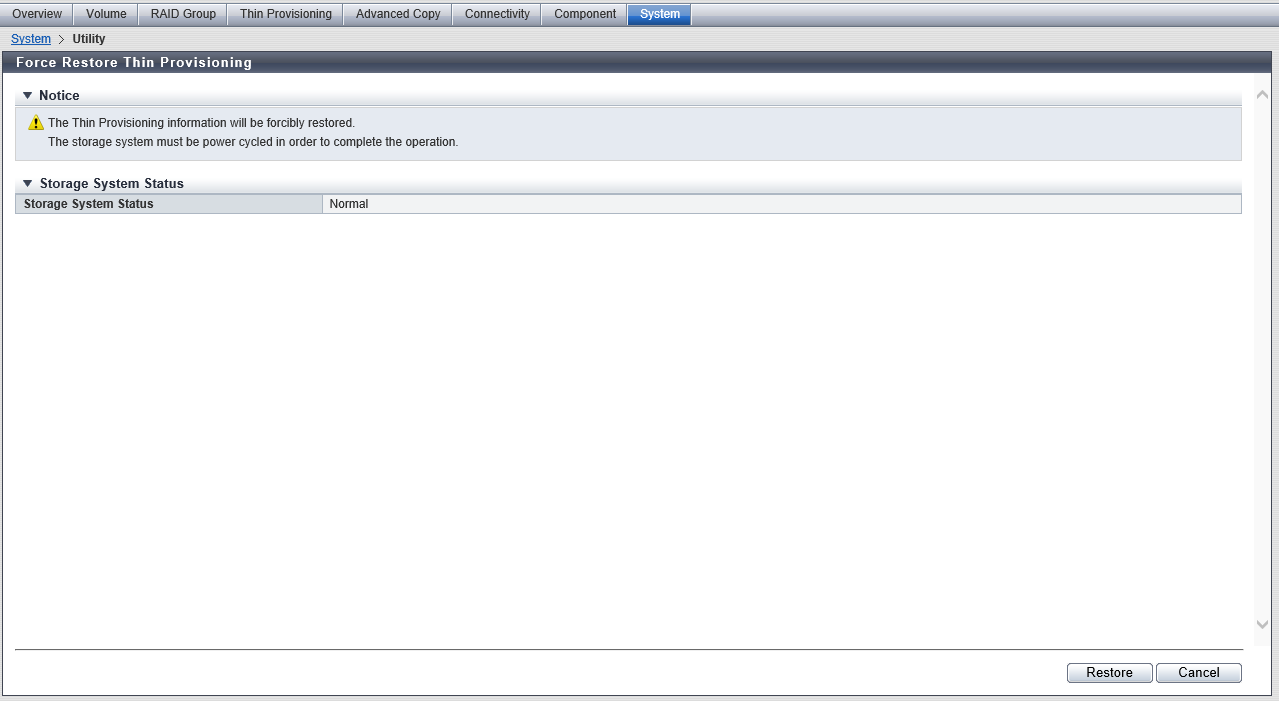1280x701 pixels.
Task: Cancel the force restore operation
Action: 1198,673
